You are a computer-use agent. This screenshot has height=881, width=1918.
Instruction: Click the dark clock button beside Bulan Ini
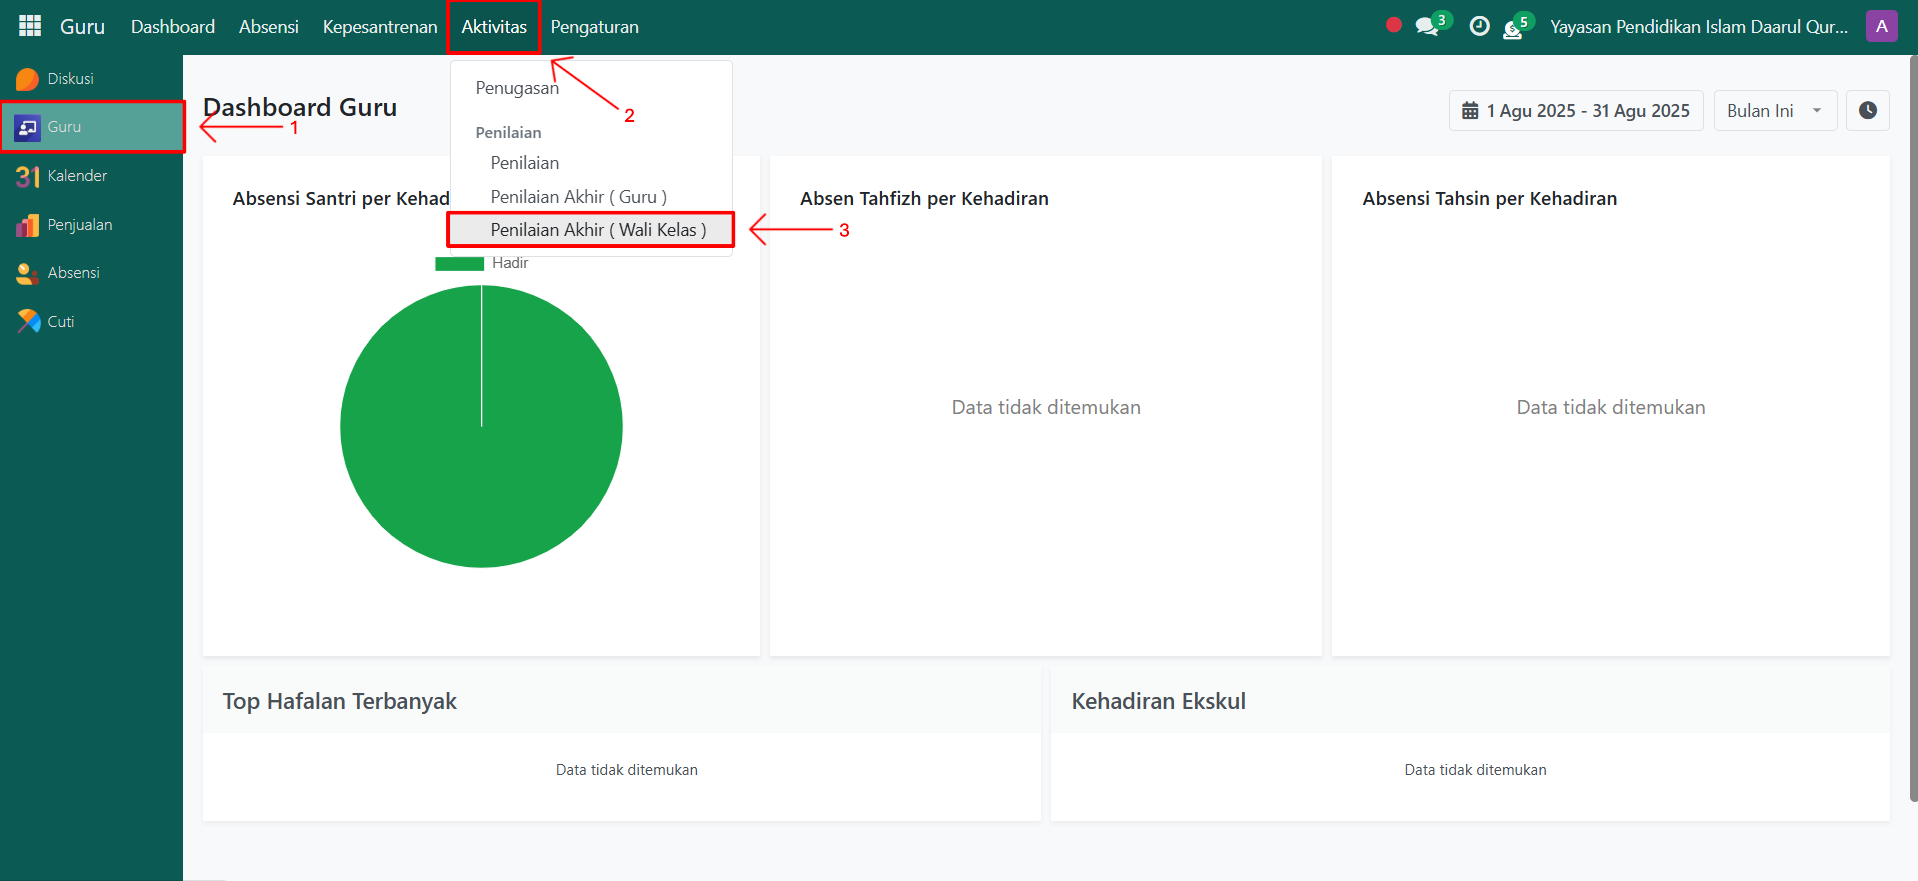tap(1867, 111)
